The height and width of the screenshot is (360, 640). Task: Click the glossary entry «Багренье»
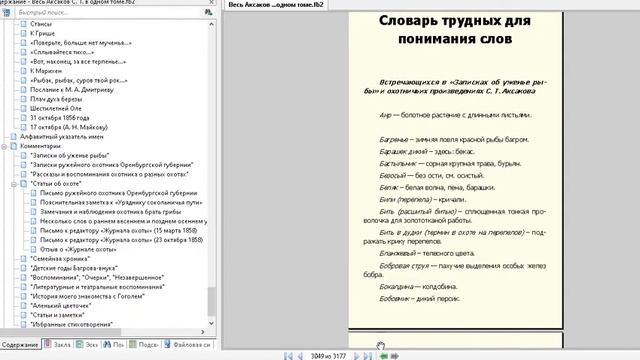coord(393,140)
